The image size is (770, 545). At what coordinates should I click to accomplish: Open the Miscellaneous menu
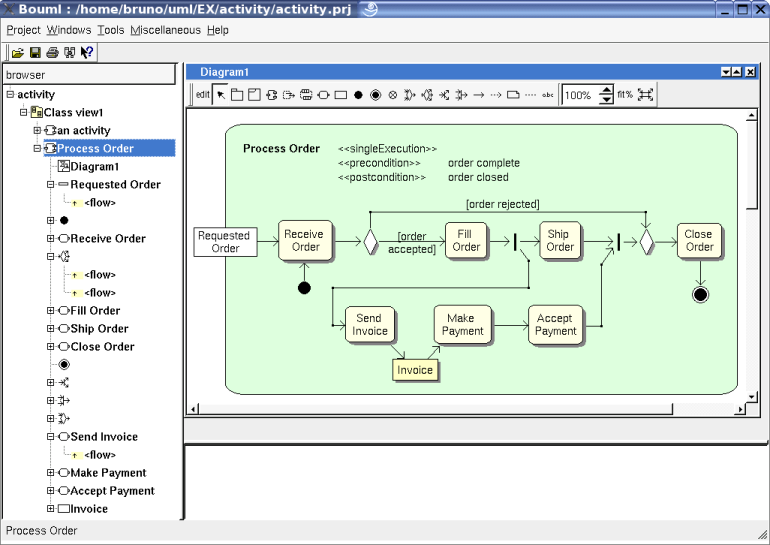tap(165, 30)
